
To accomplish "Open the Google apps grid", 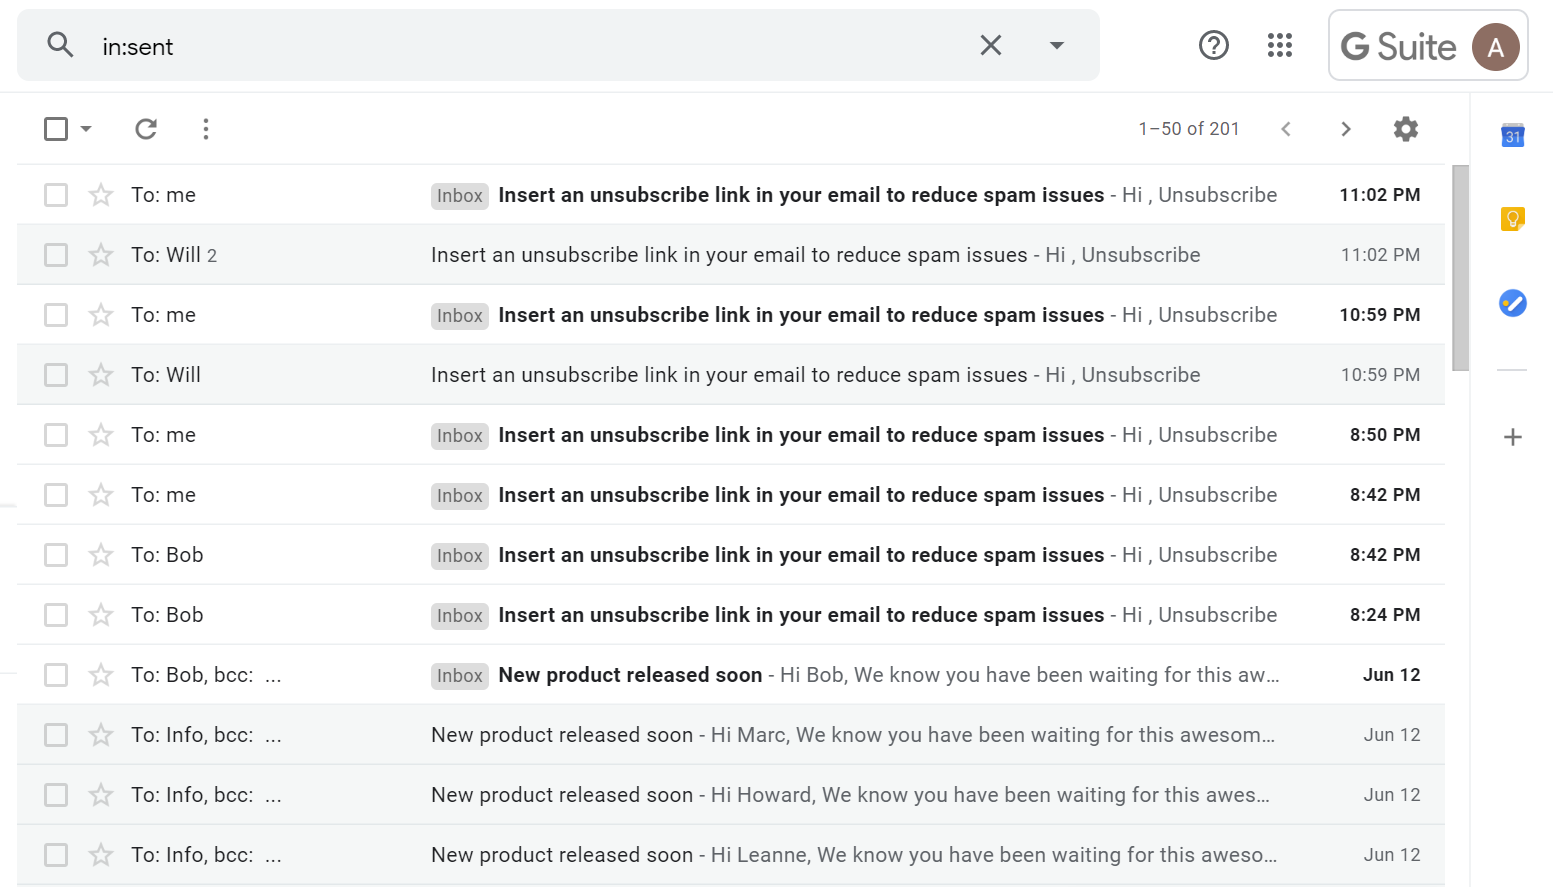I will click(1280, 45).
